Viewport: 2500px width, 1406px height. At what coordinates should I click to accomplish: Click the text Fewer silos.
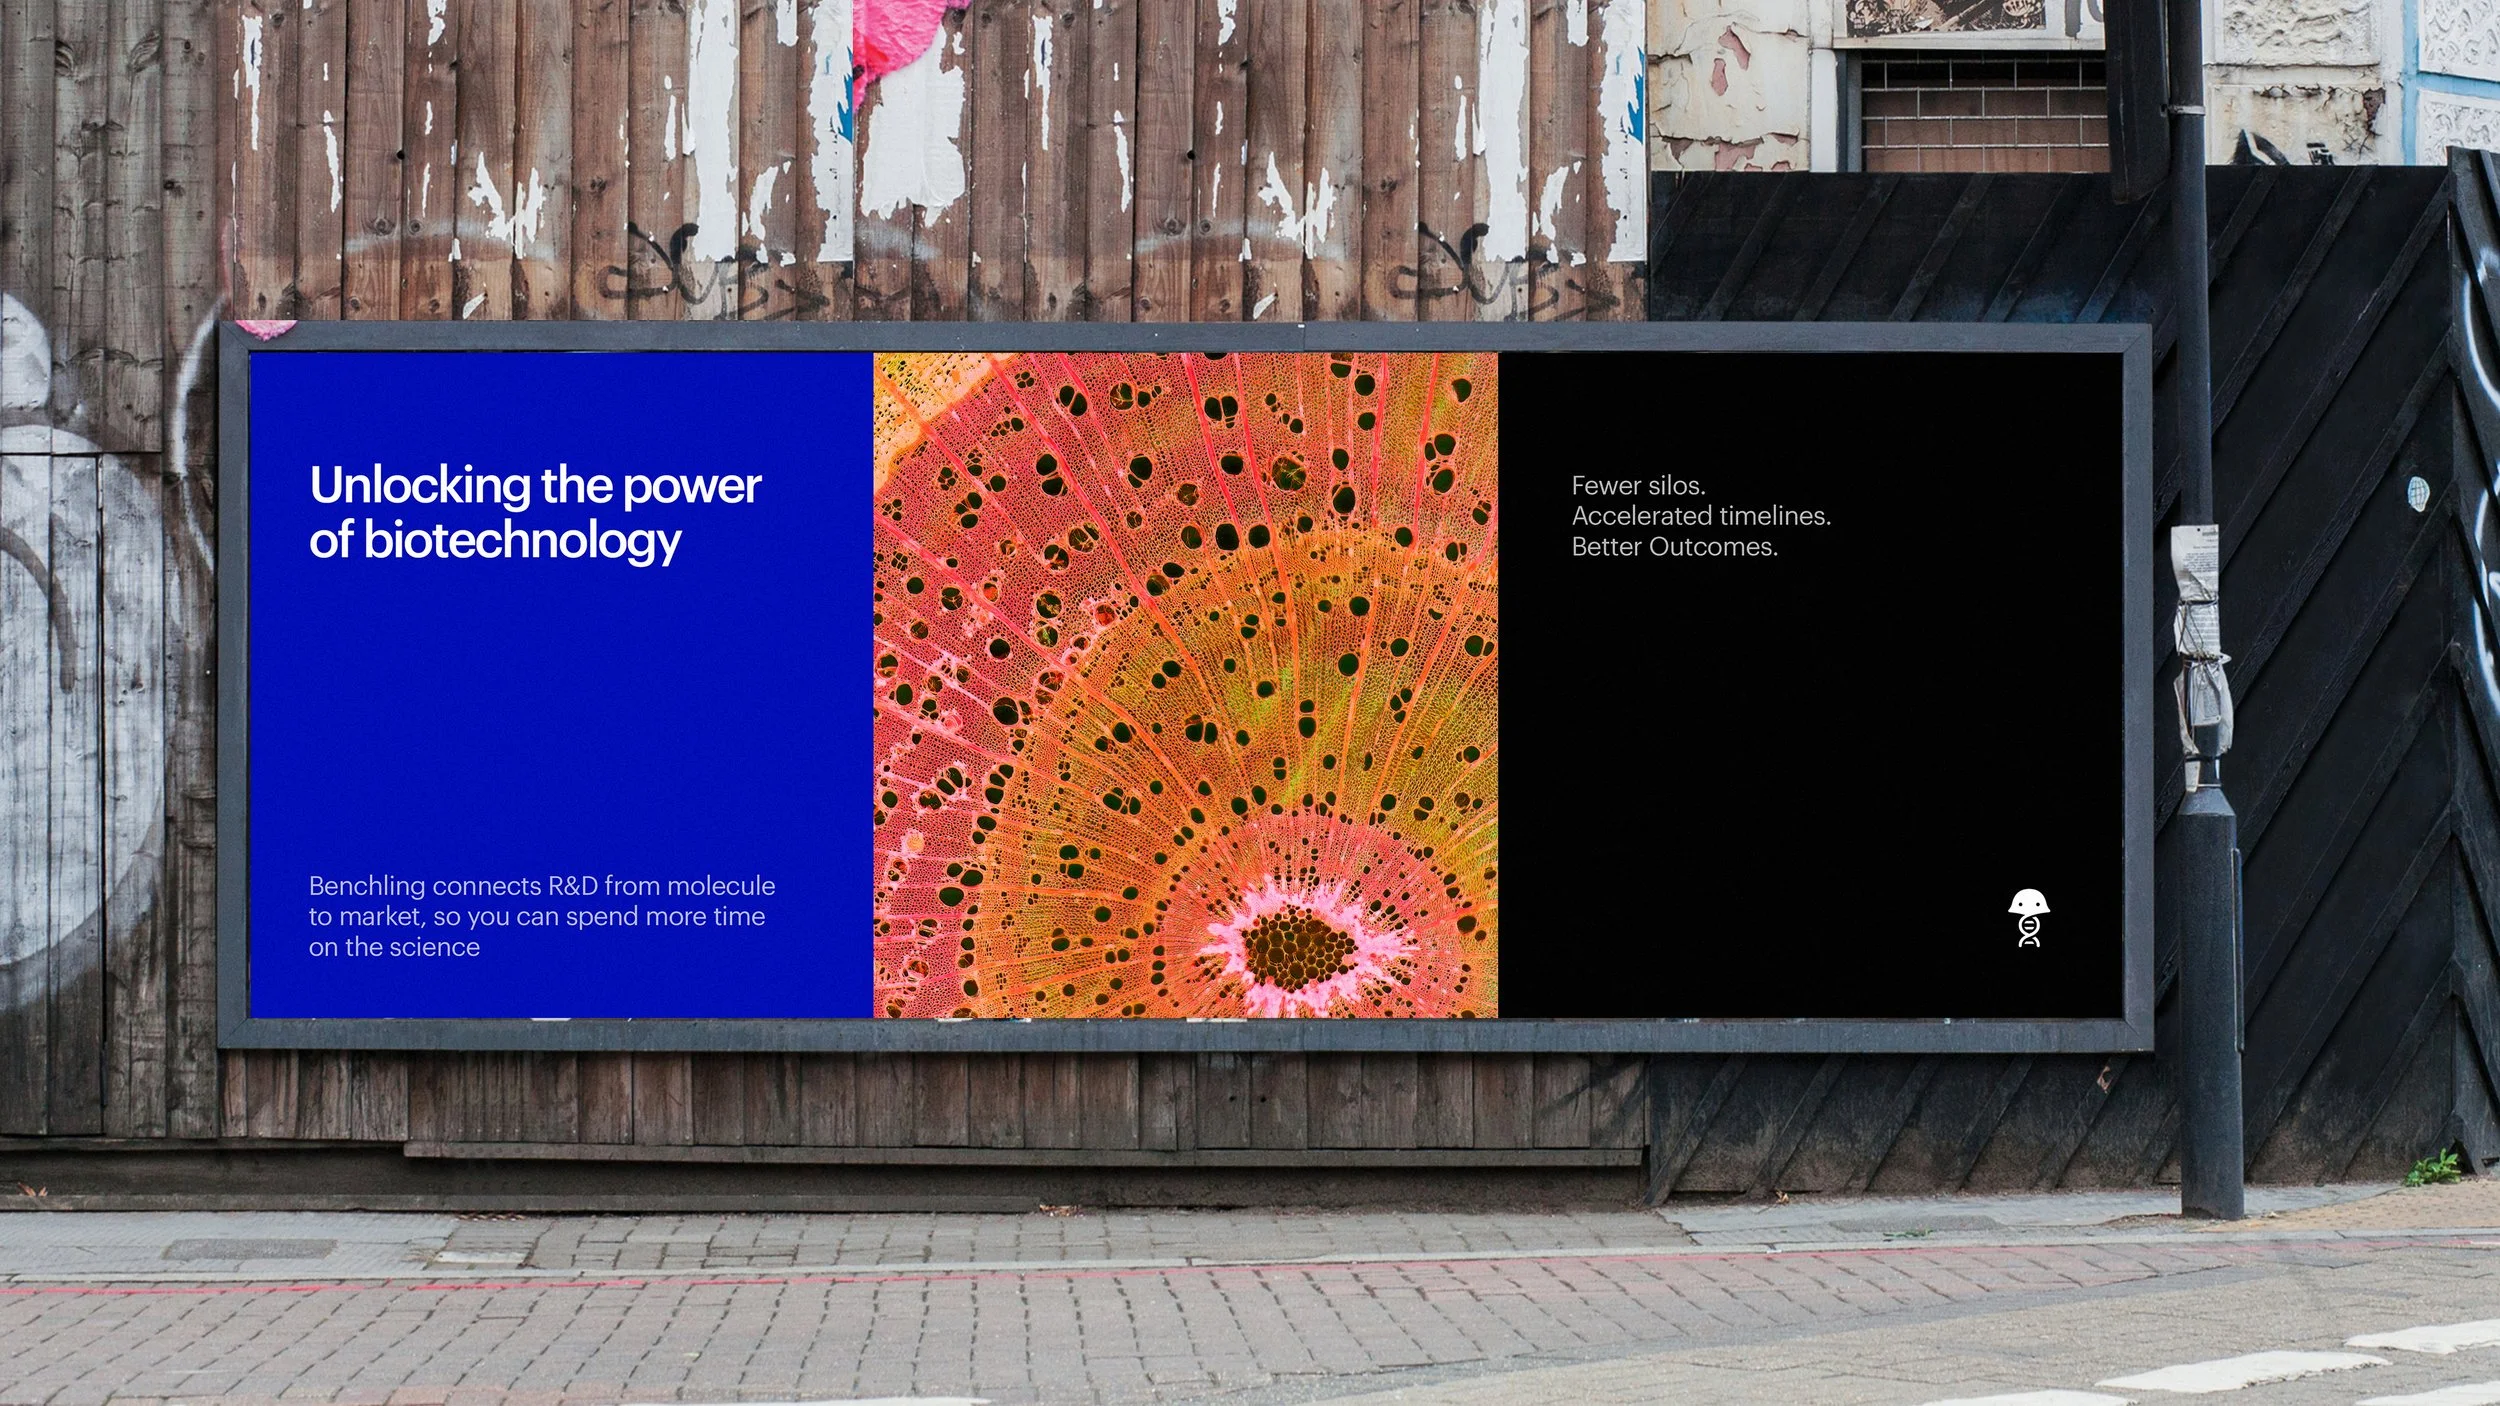[x=1638, y=486]
